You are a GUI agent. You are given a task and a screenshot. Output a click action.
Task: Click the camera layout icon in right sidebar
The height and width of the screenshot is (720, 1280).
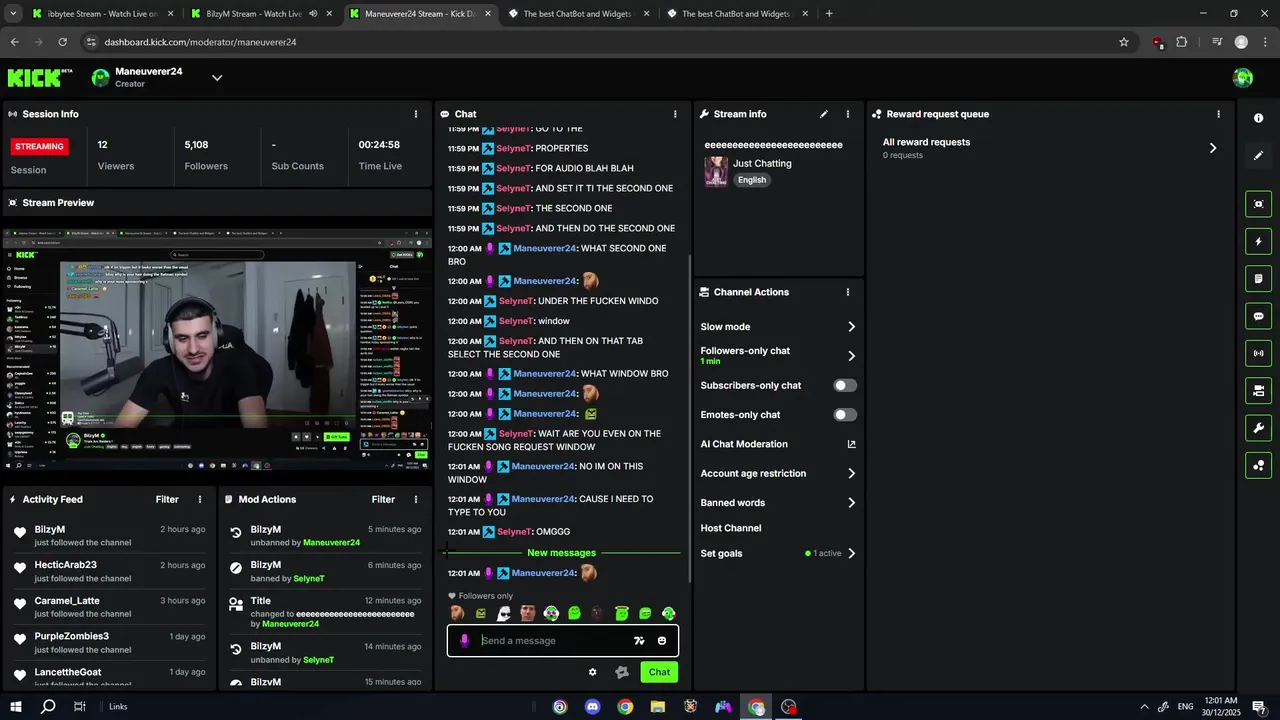coord(1258,390)
